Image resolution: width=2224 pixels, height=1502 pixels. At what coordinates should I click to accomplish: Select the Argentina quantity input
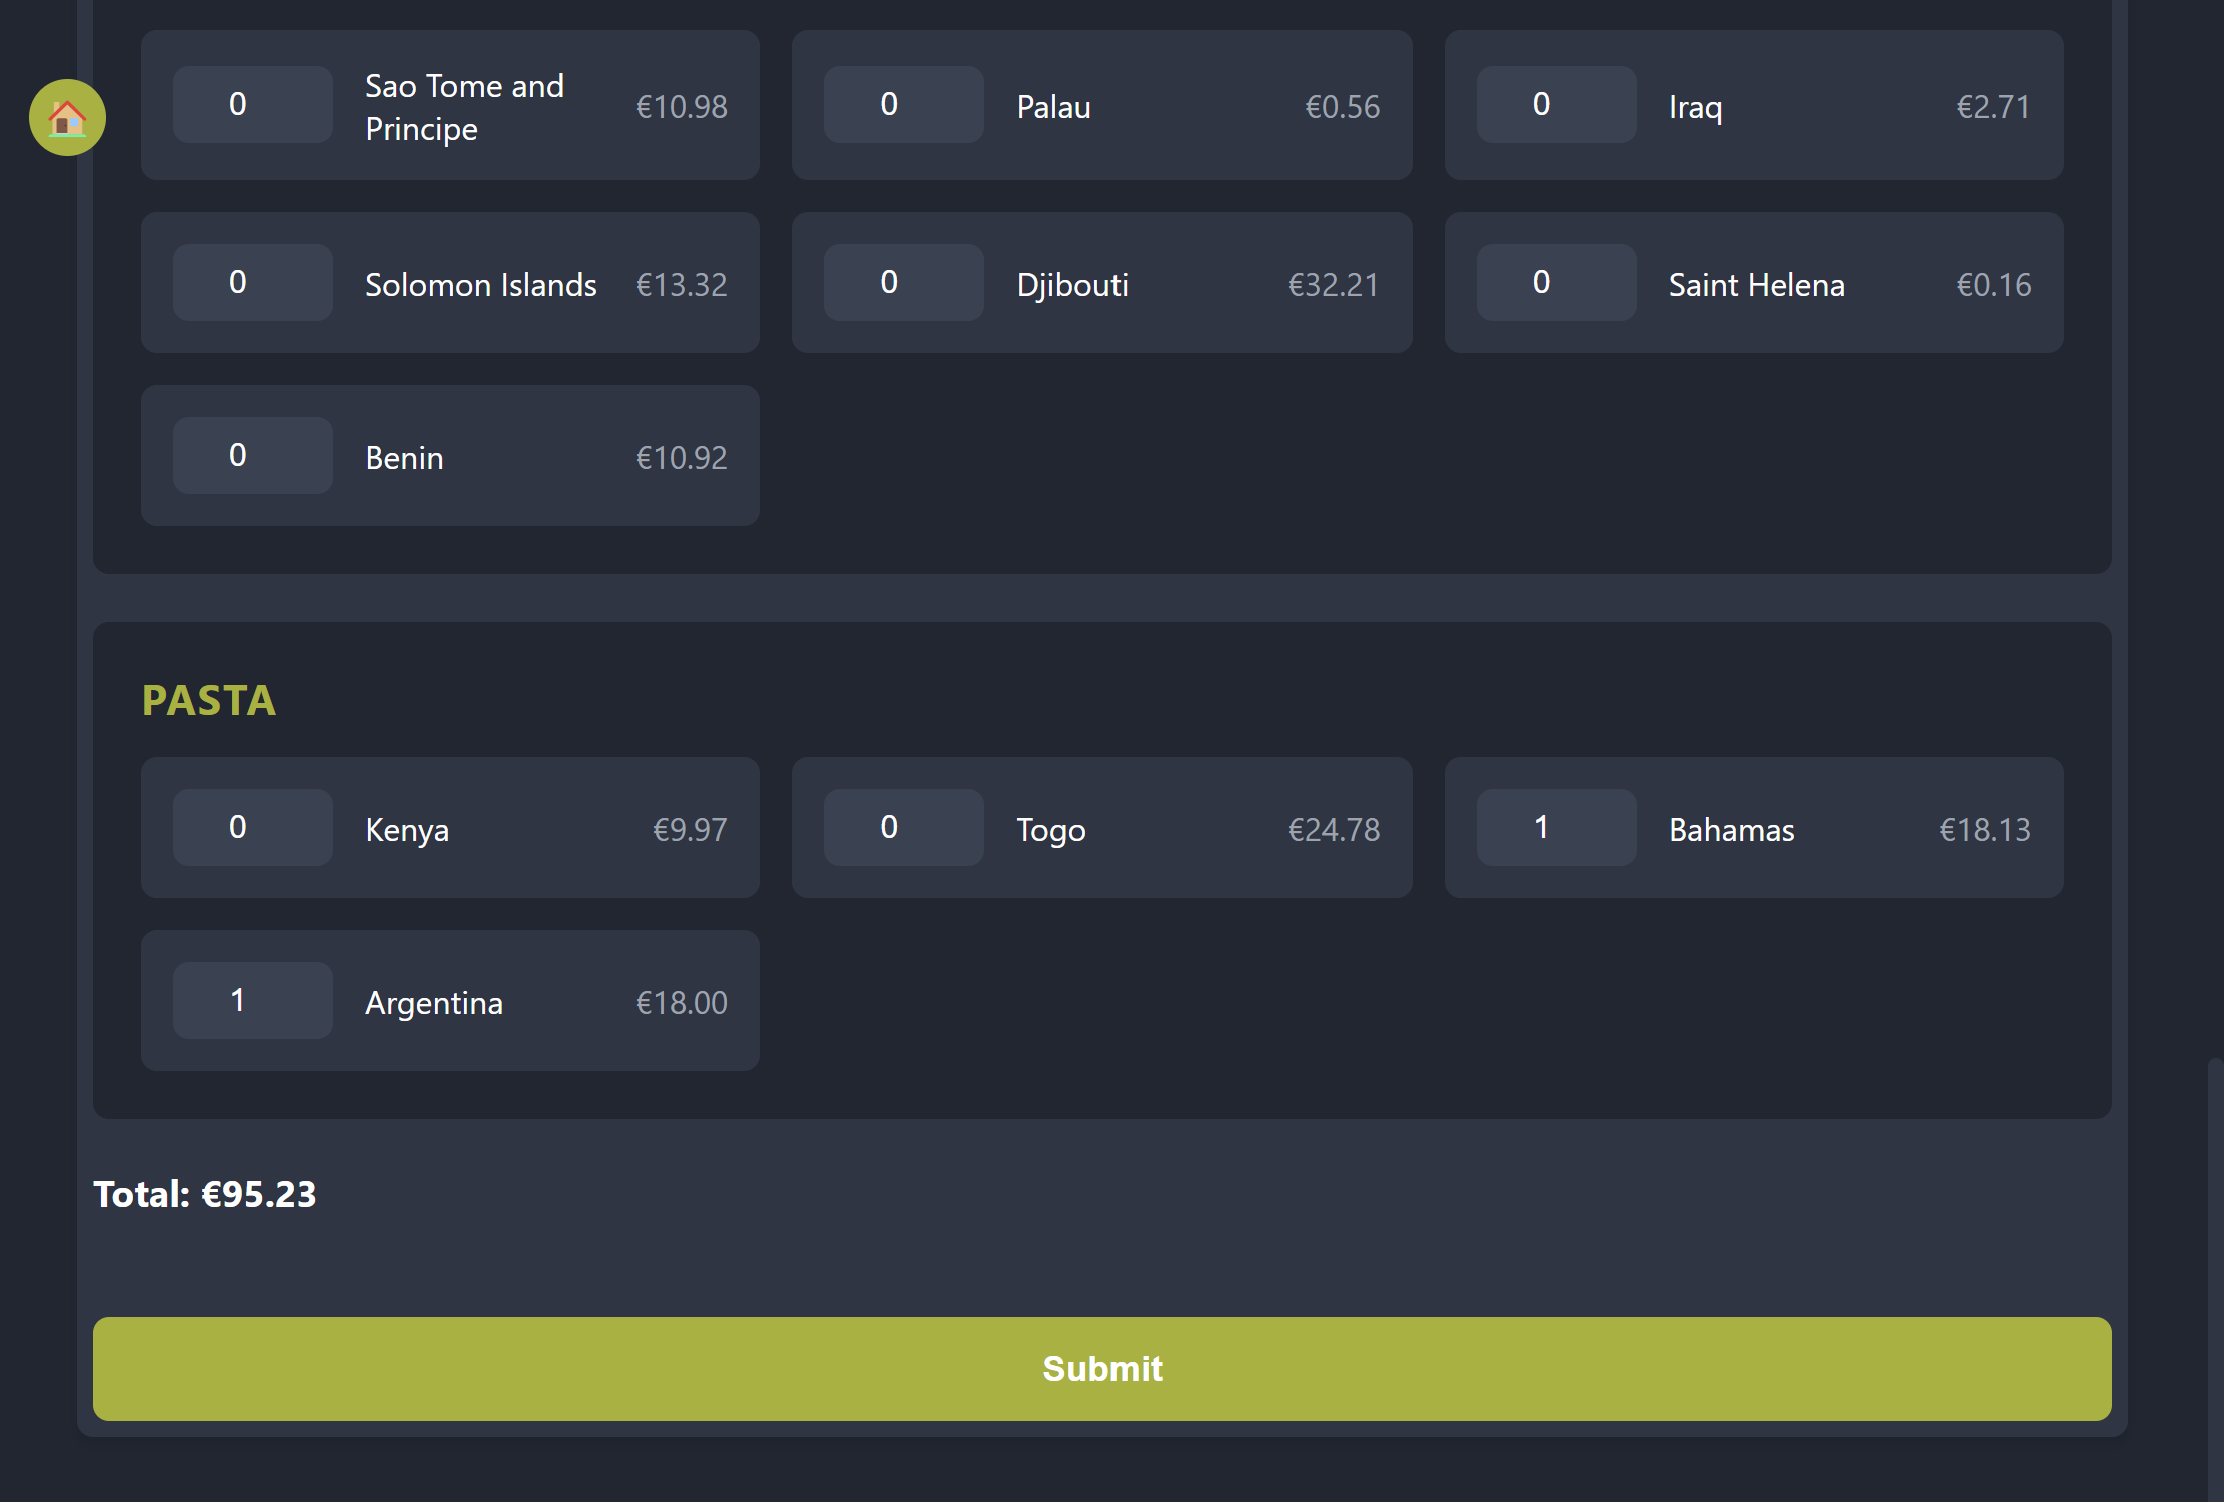coord(251,1000)
